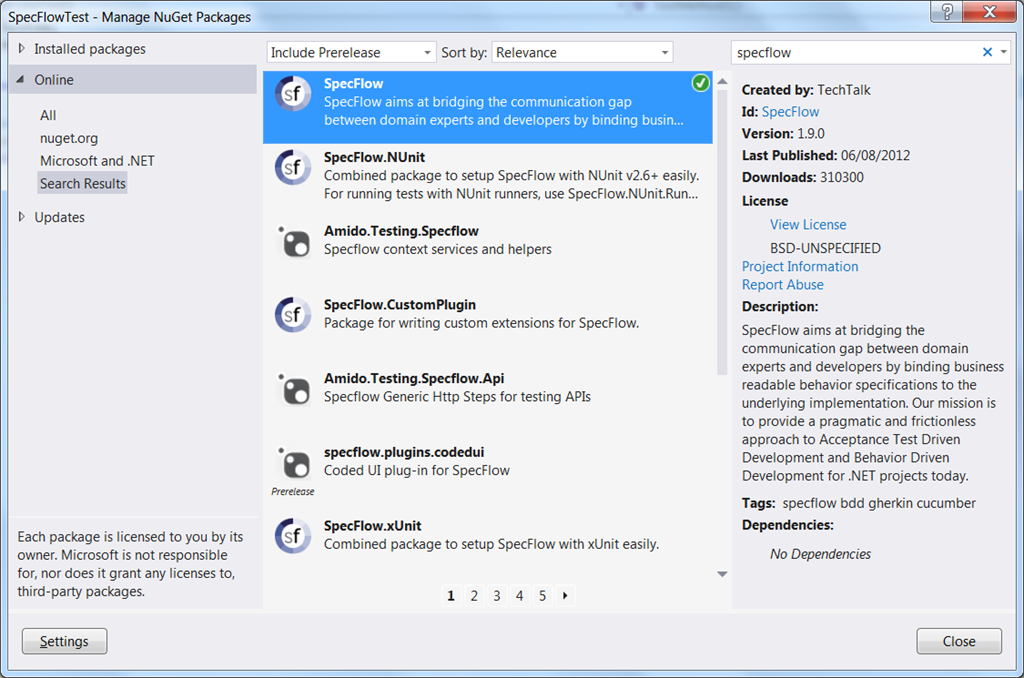
Task: Click the Version 1.9.0 text
Action: point(783,134)
